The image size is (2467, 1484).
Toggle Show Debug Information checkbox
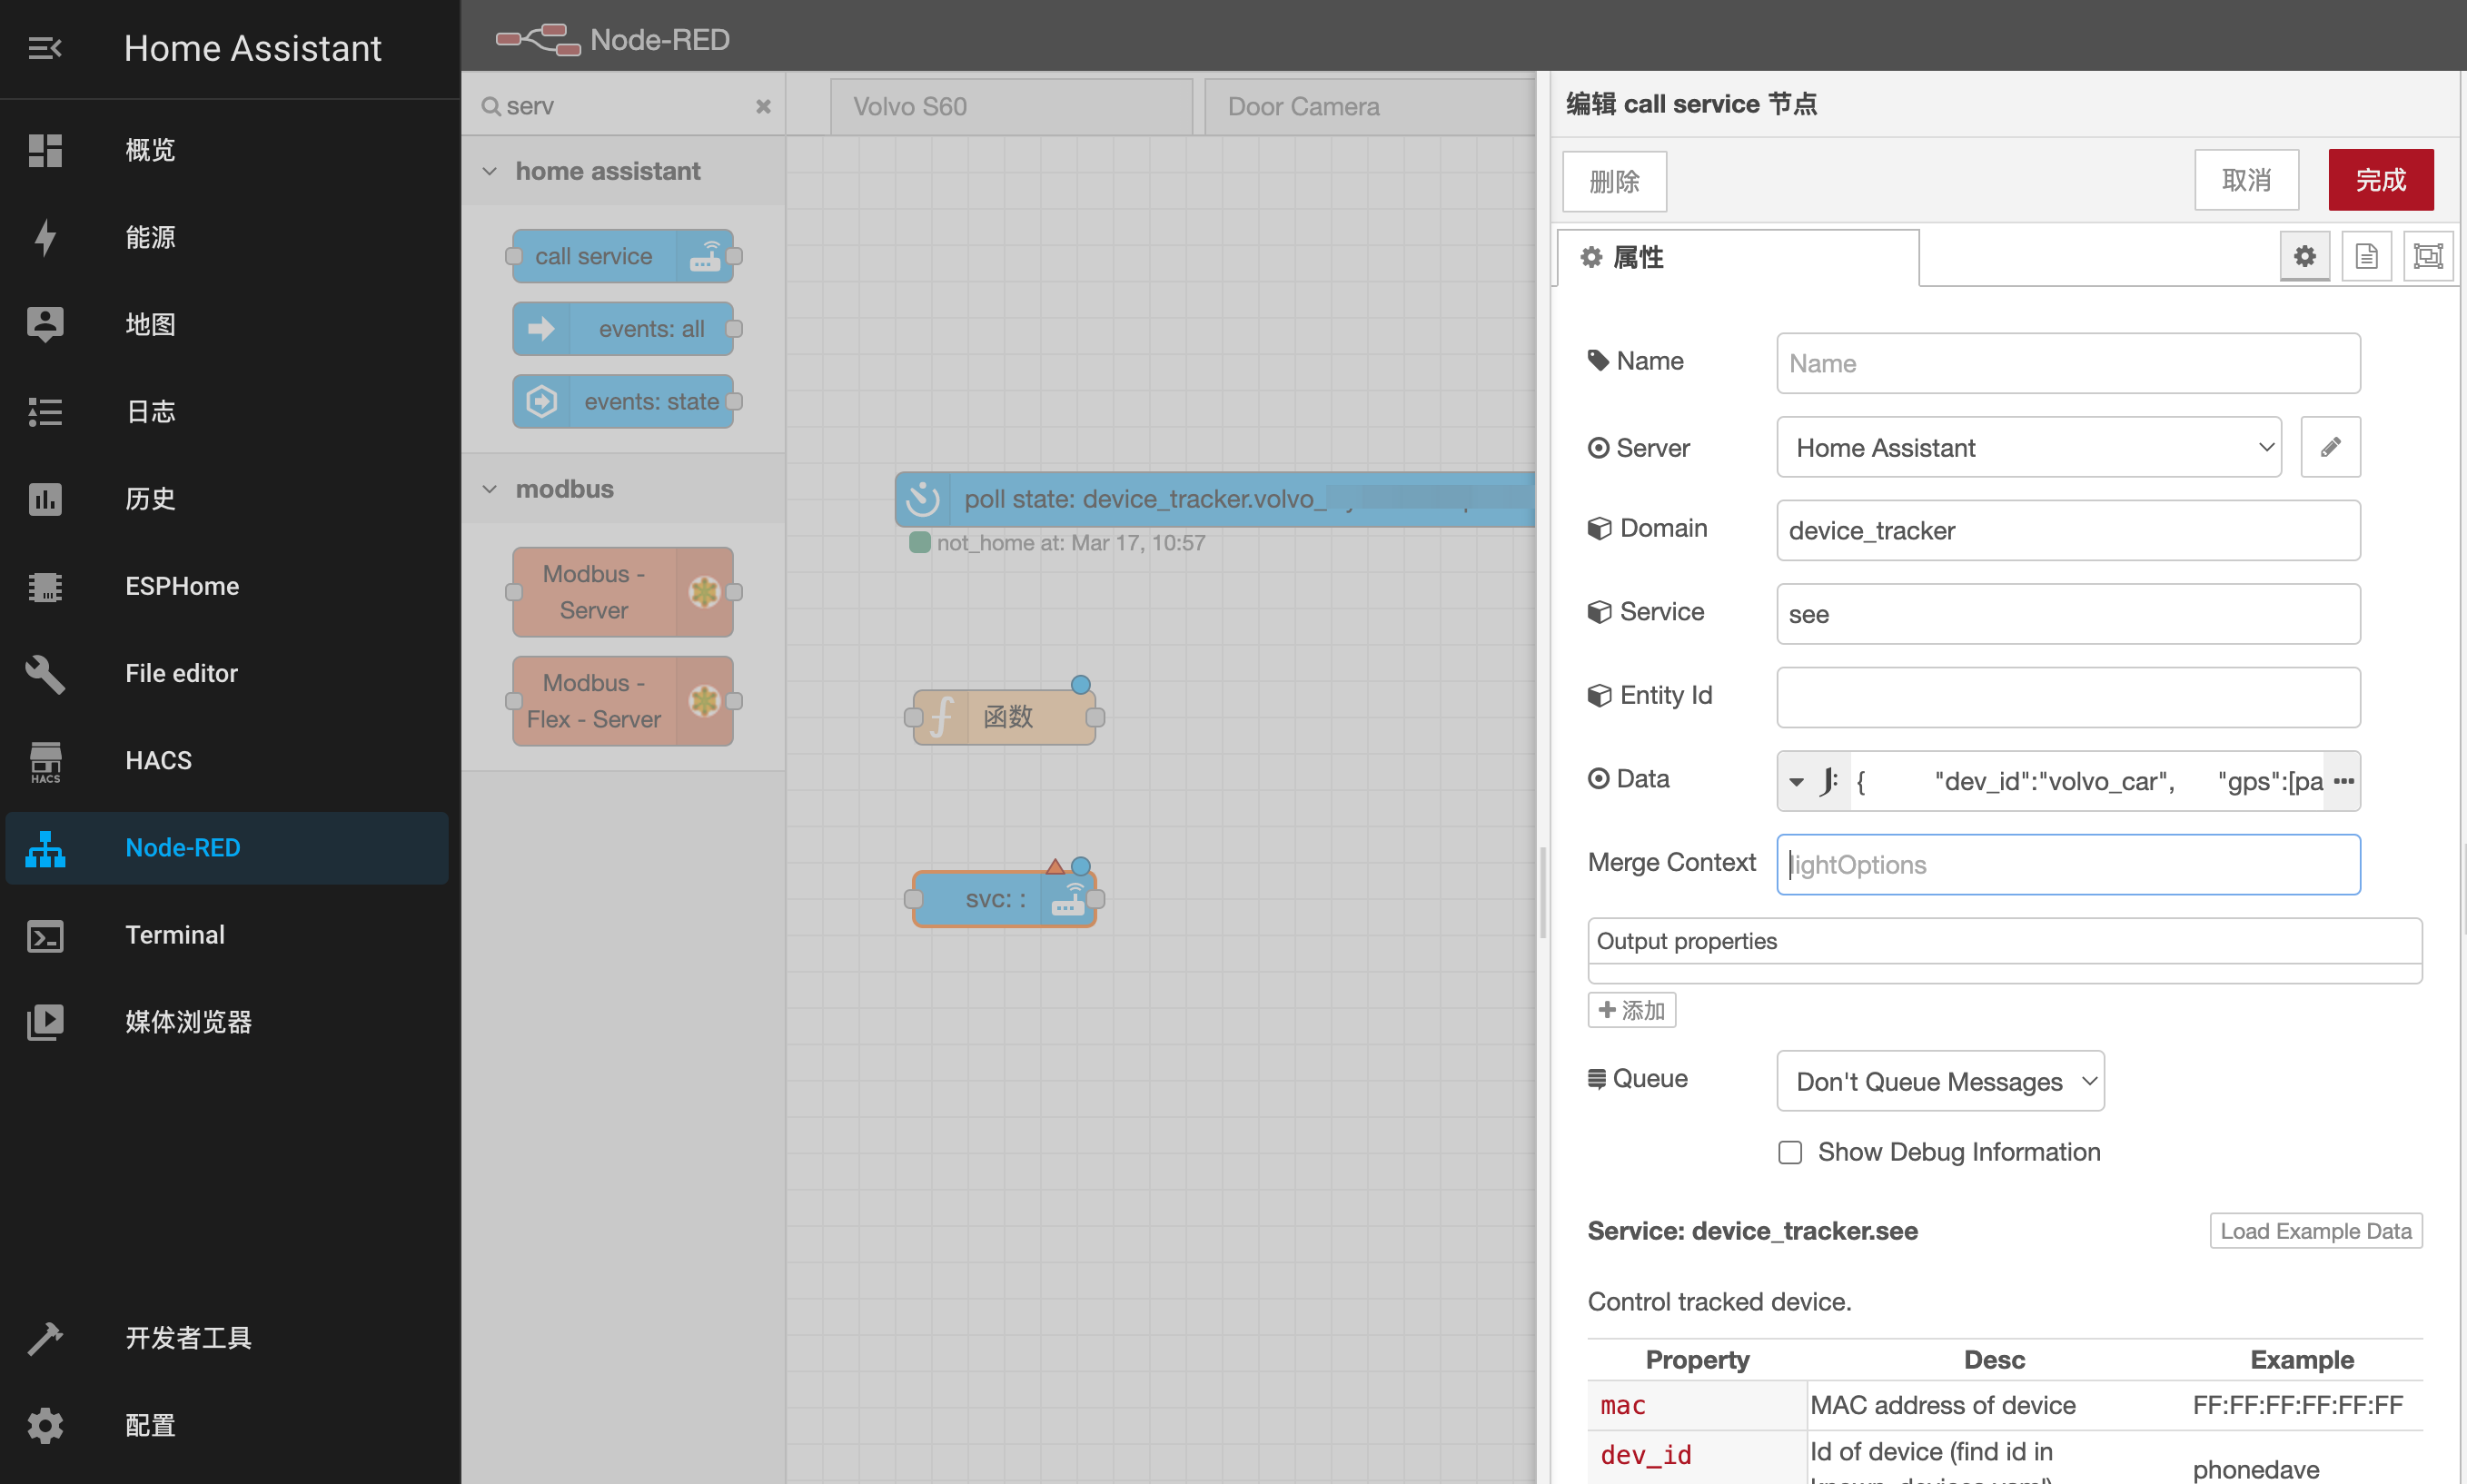tap(1790, 1151)
